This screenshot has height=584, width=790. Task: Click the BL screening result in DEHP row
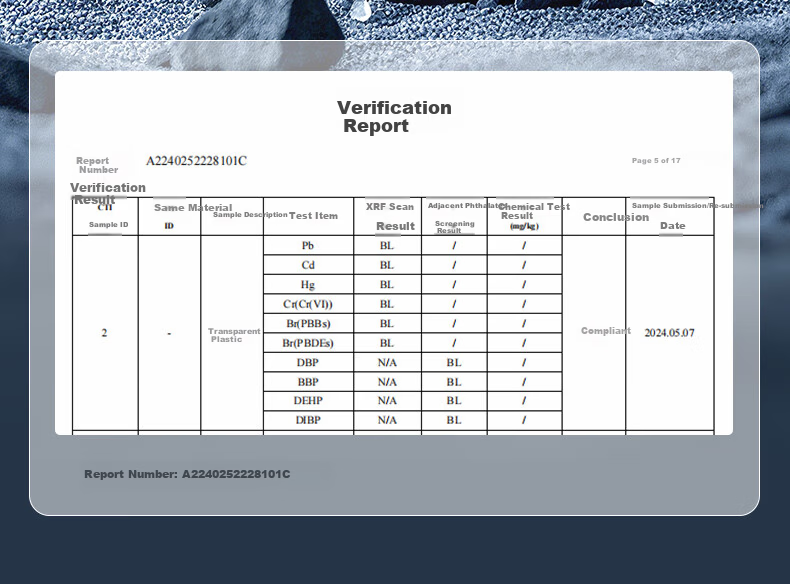[x=453, y=401]
